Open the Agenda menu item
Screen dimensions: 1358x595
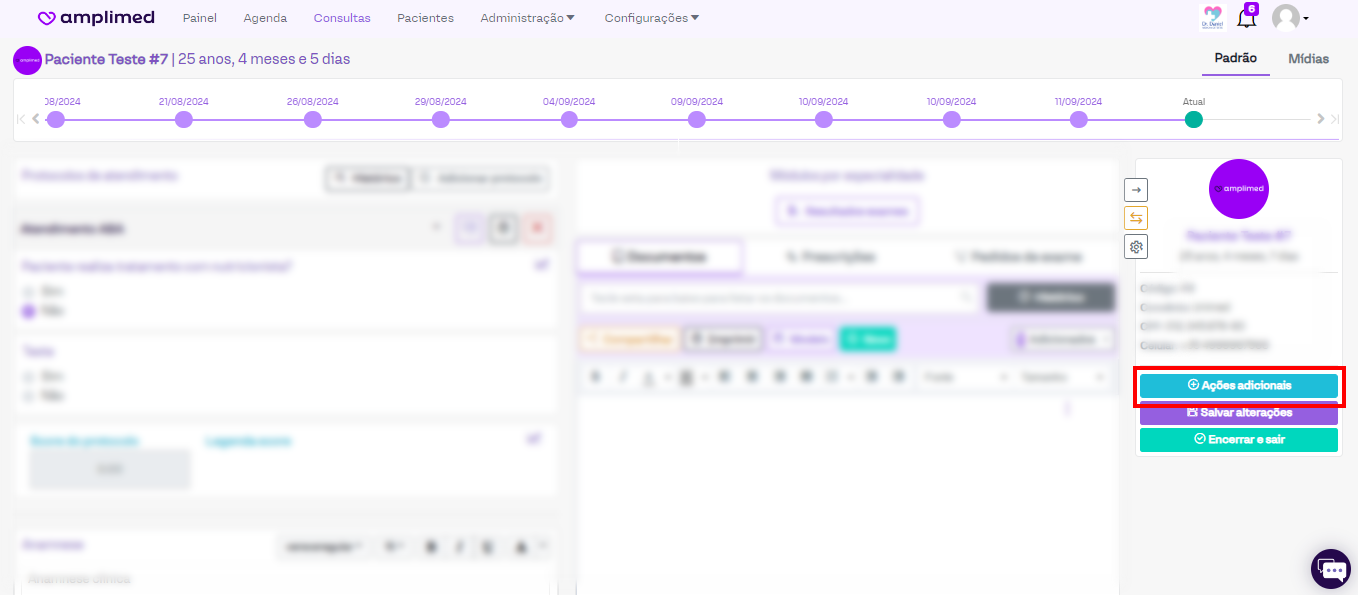point(265,18)
